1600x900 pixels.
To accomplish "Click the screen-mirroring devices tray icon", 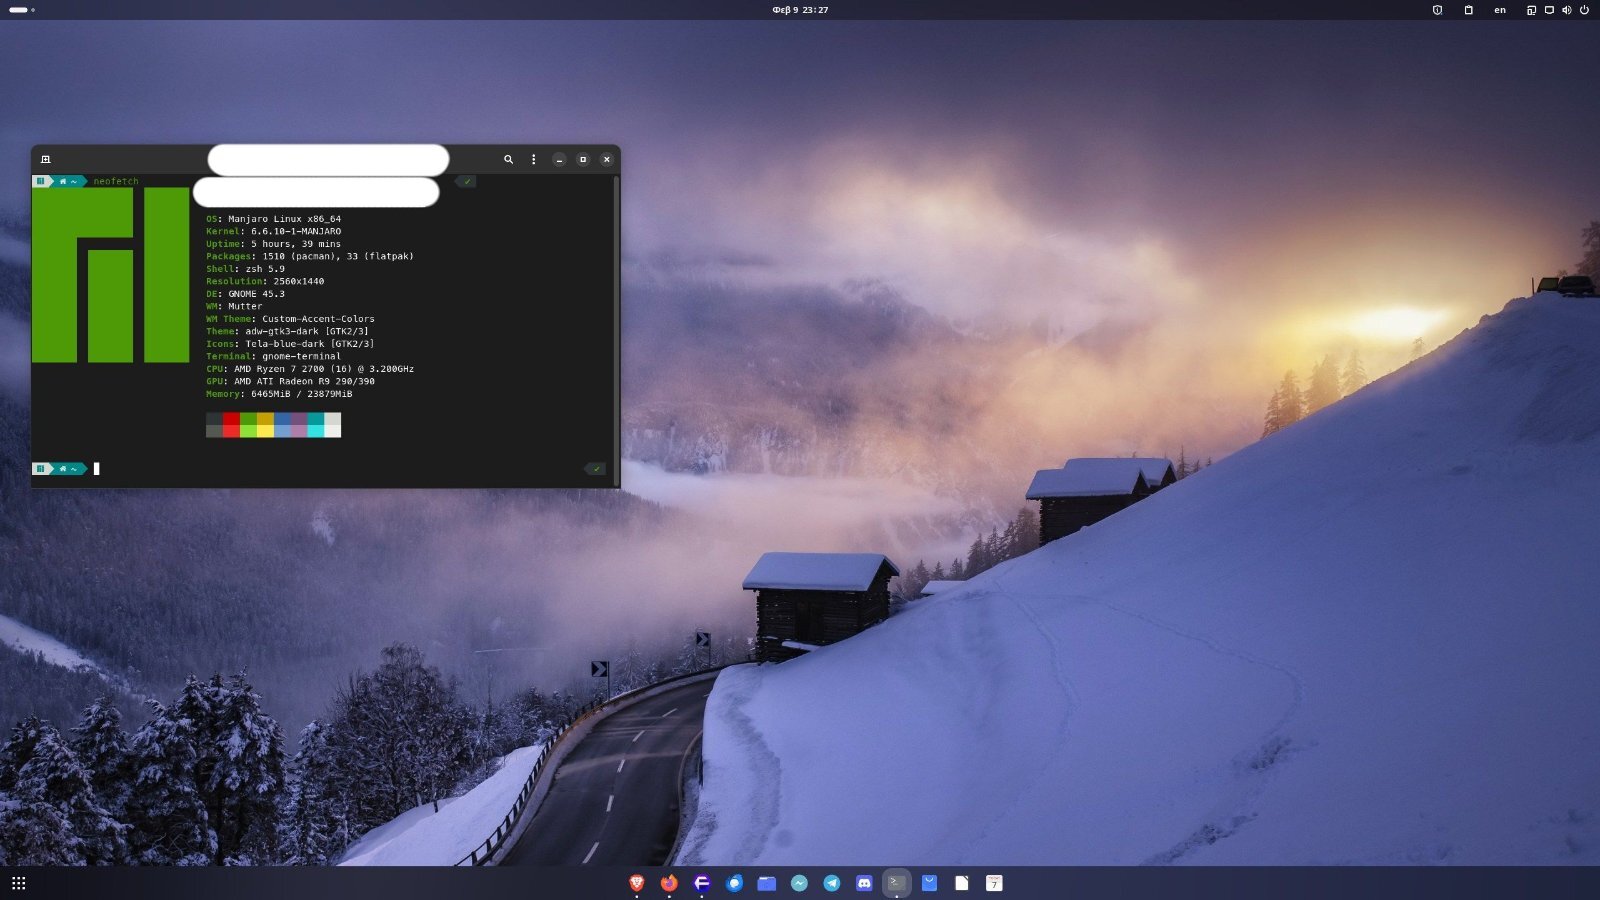I will pos(1531,10).
